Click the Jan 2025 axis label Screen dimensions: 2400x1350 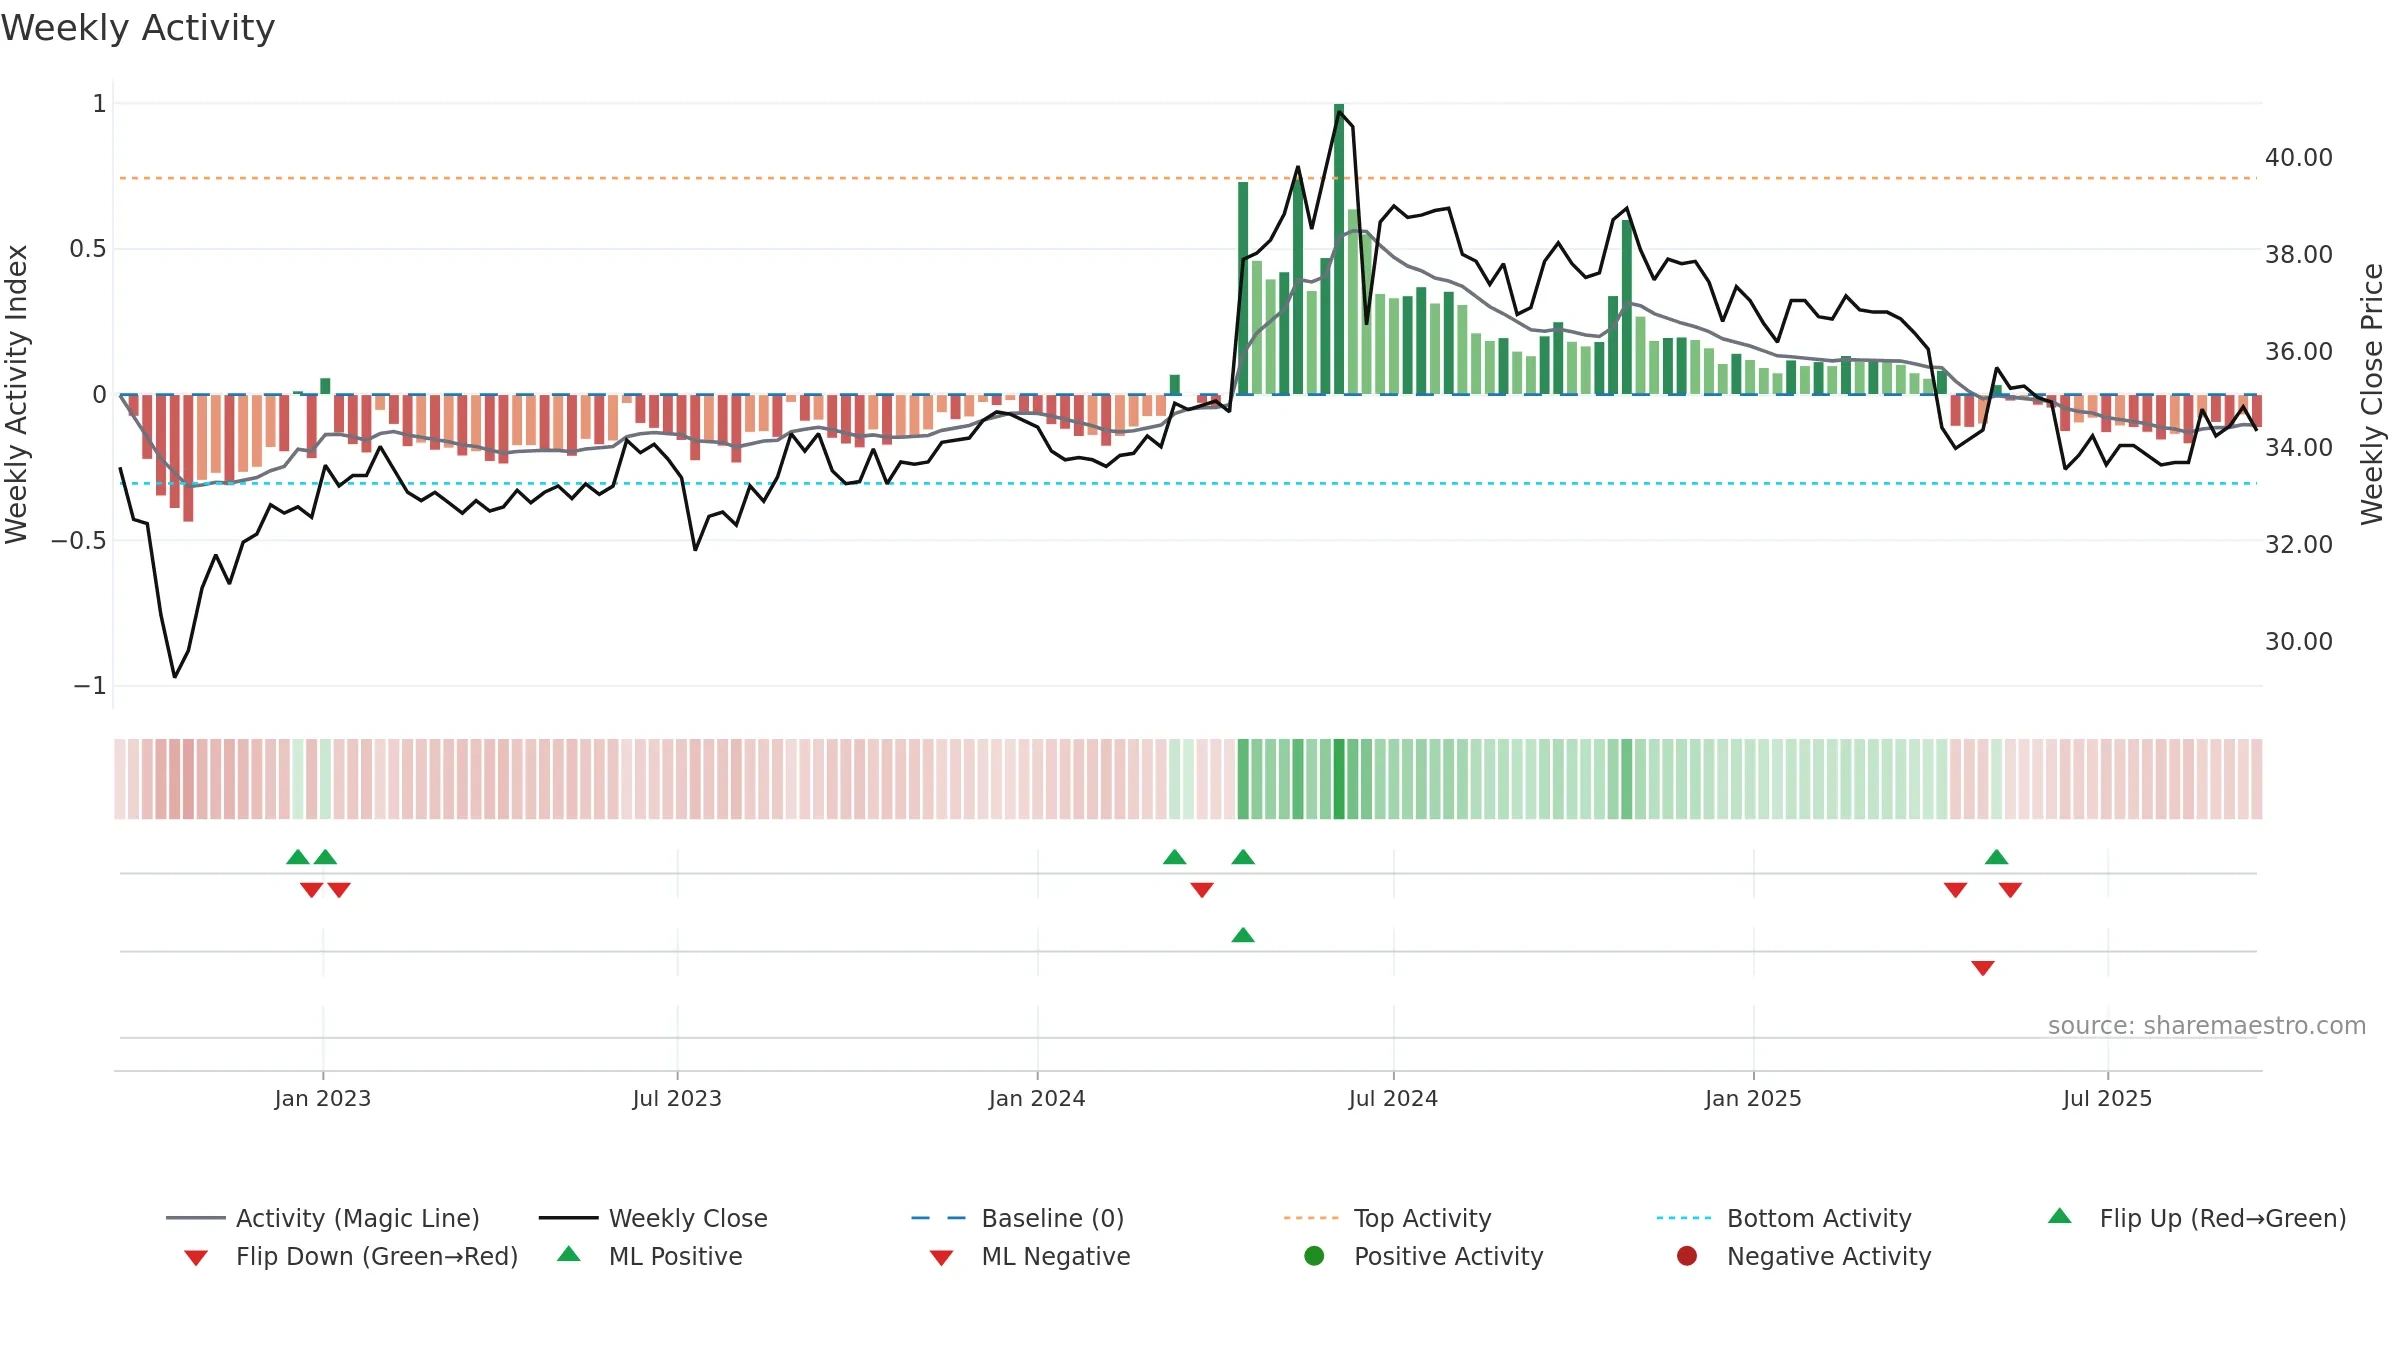point(1753,1098)
